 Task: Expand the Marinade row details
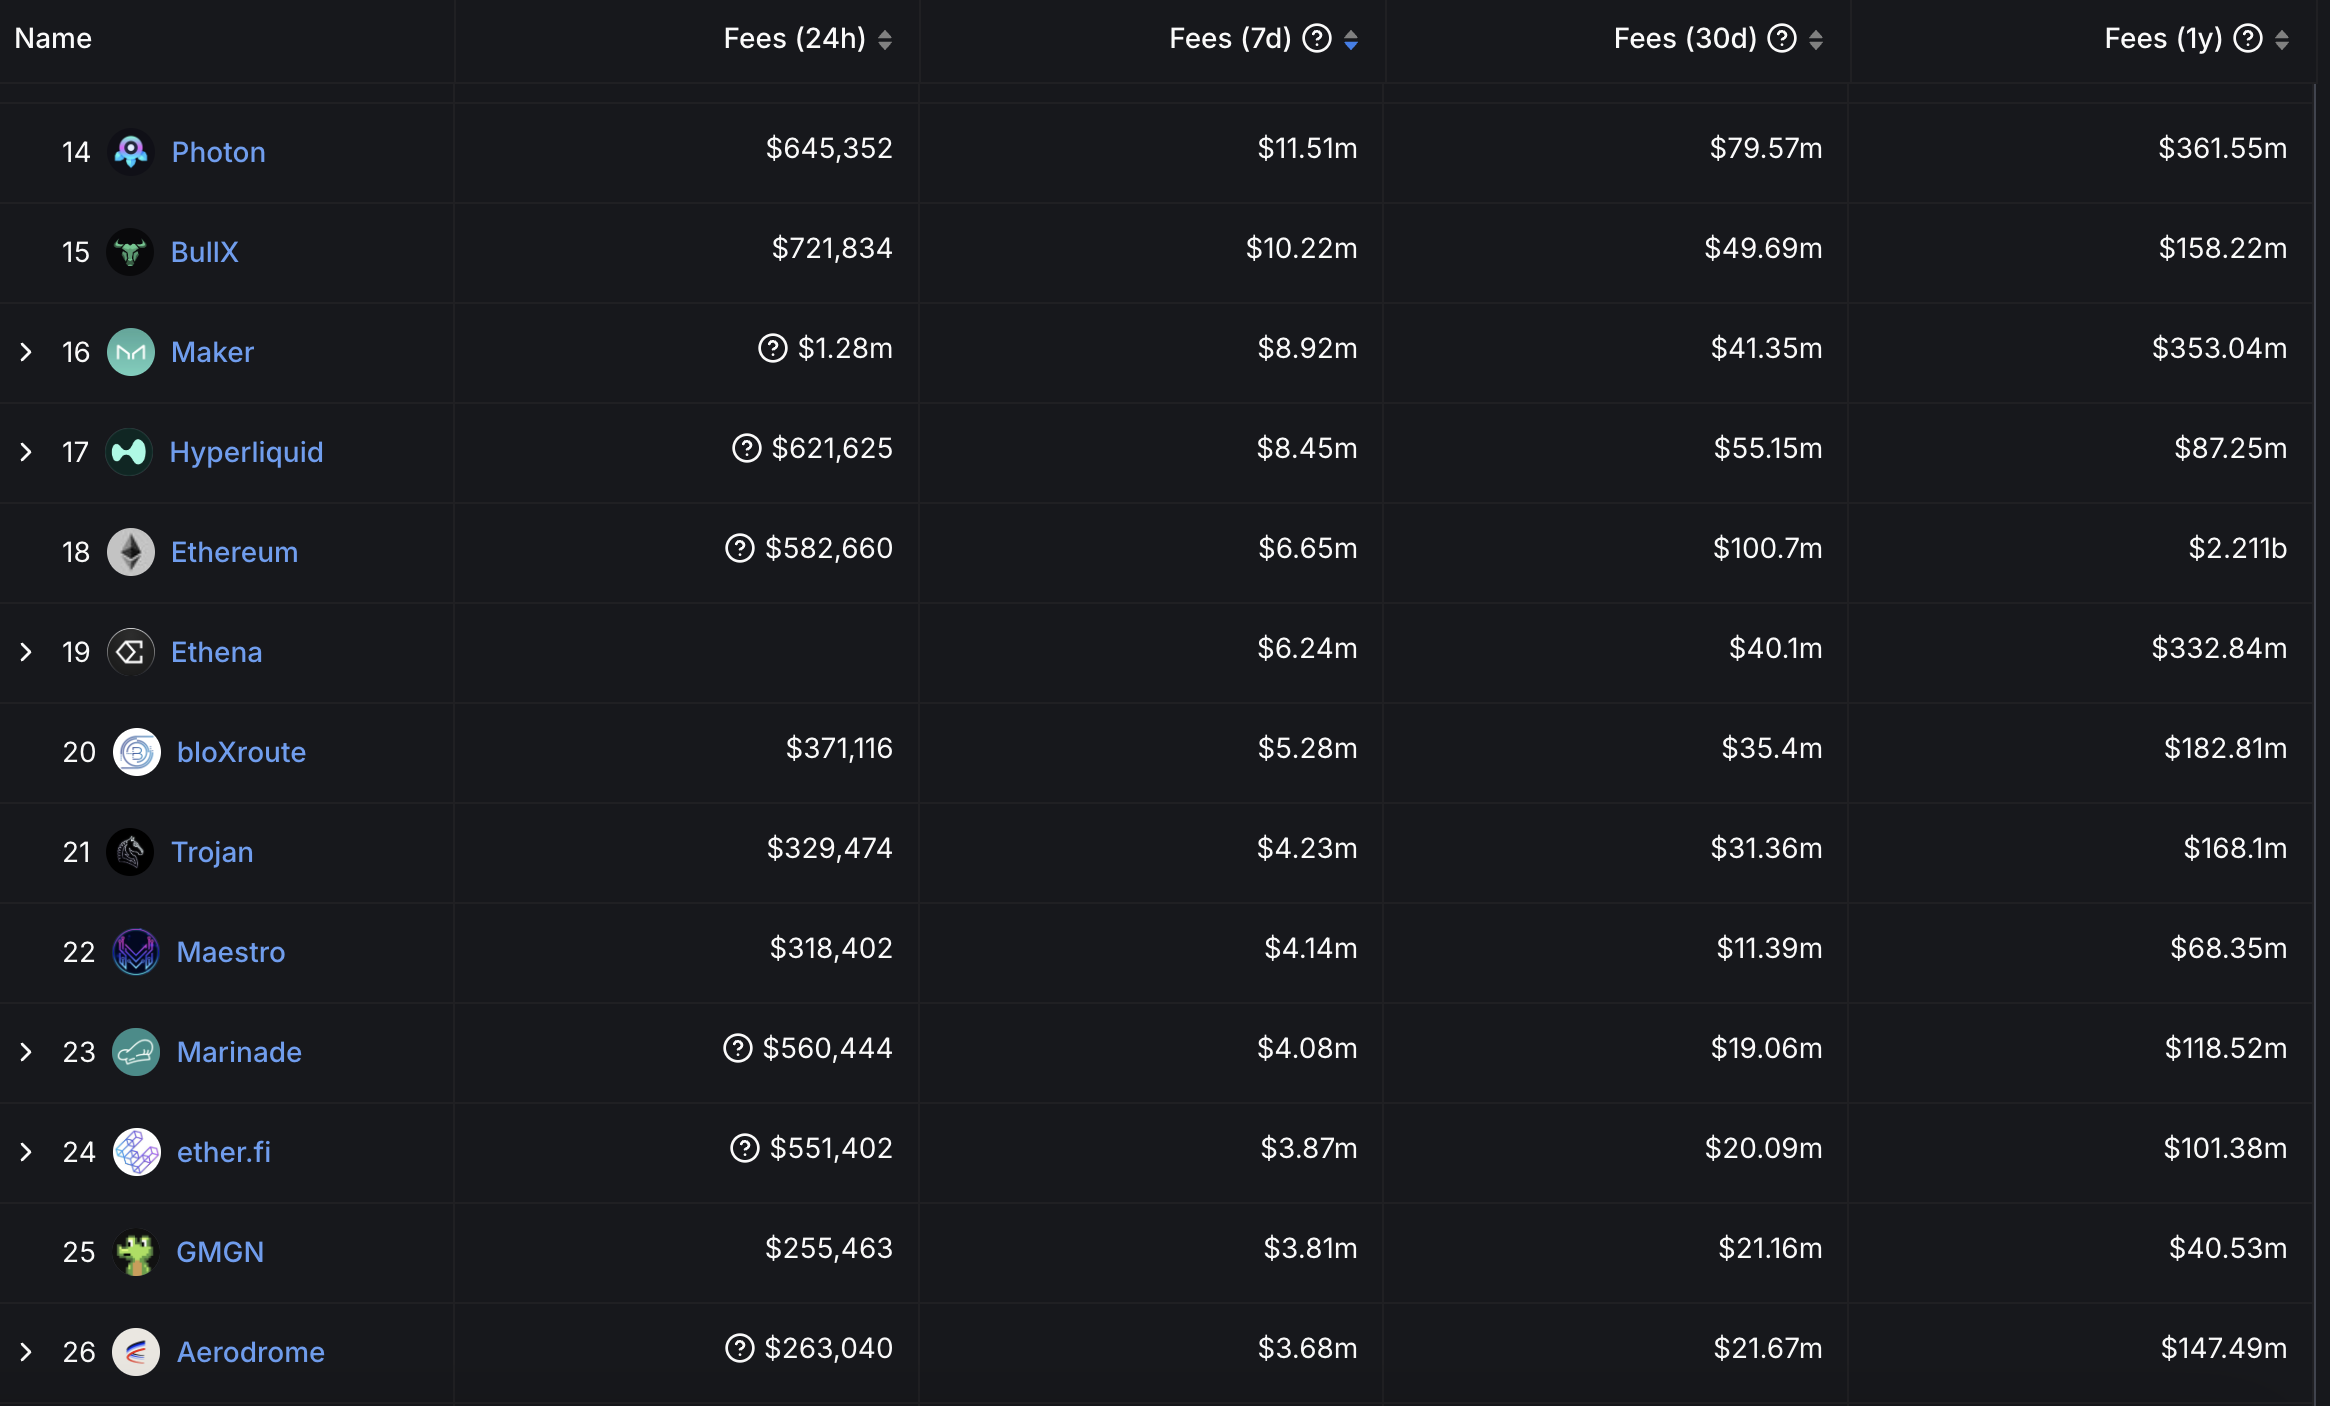click(23, 1052)
